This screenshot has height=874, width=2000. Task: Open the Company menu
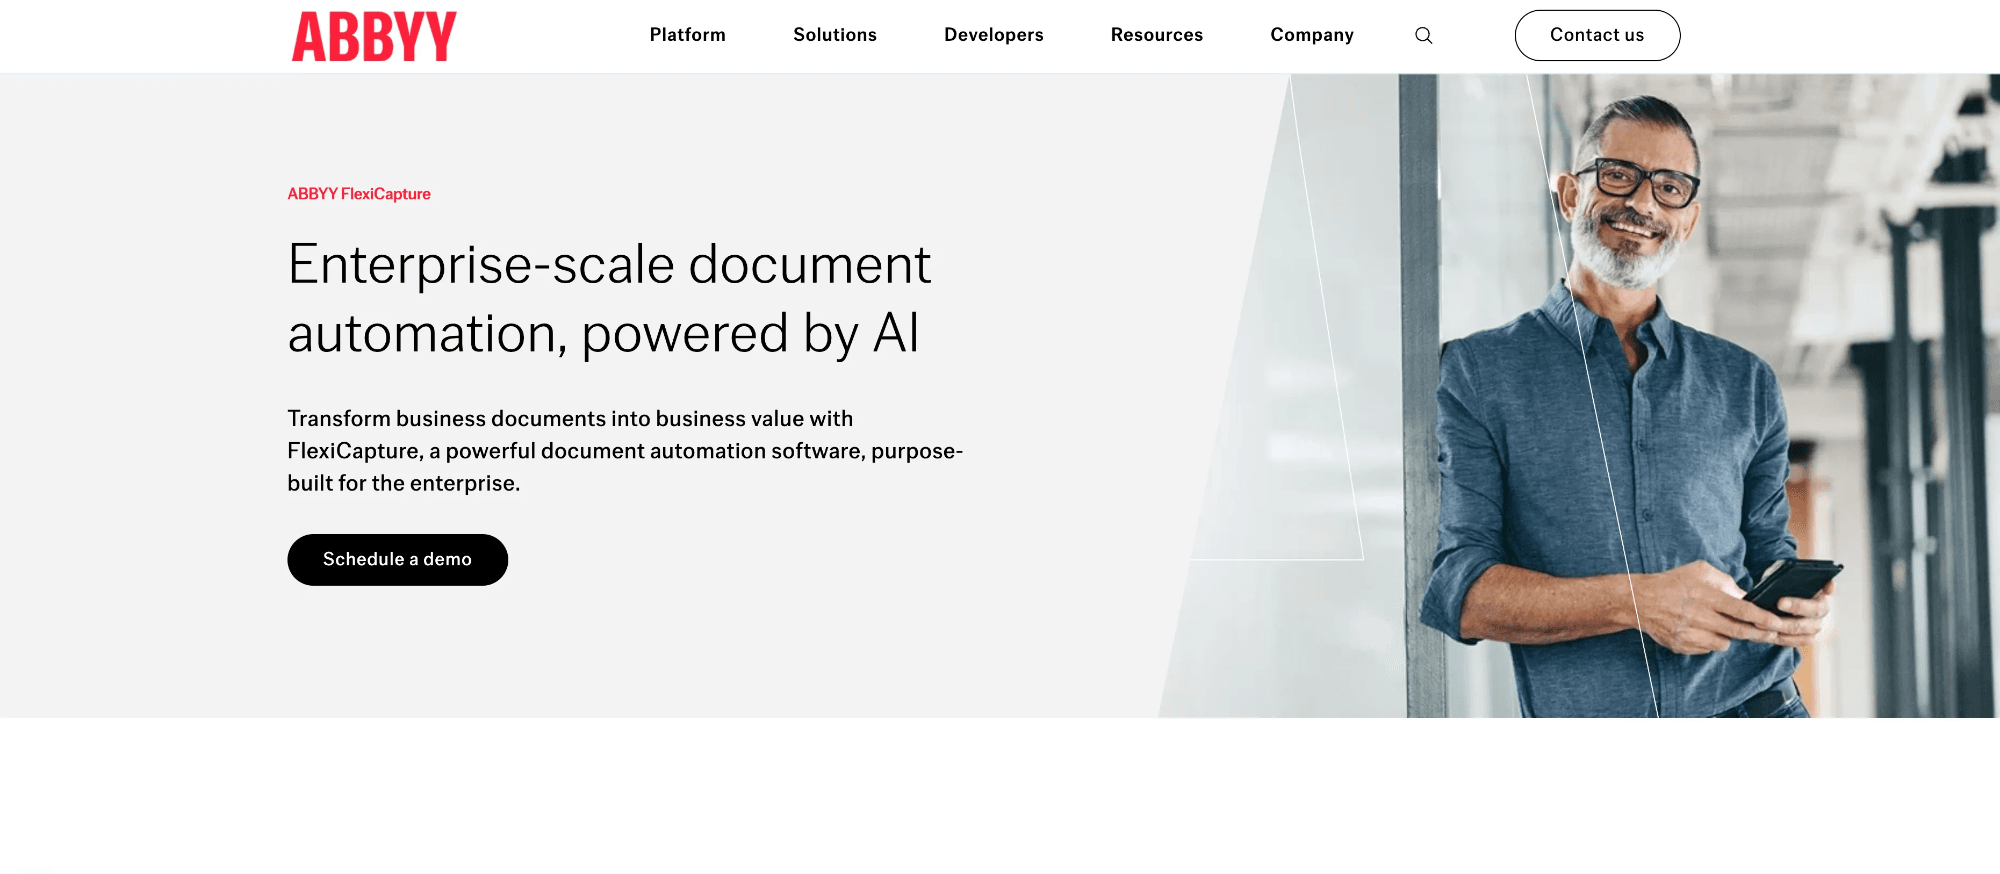(1312, 35)
